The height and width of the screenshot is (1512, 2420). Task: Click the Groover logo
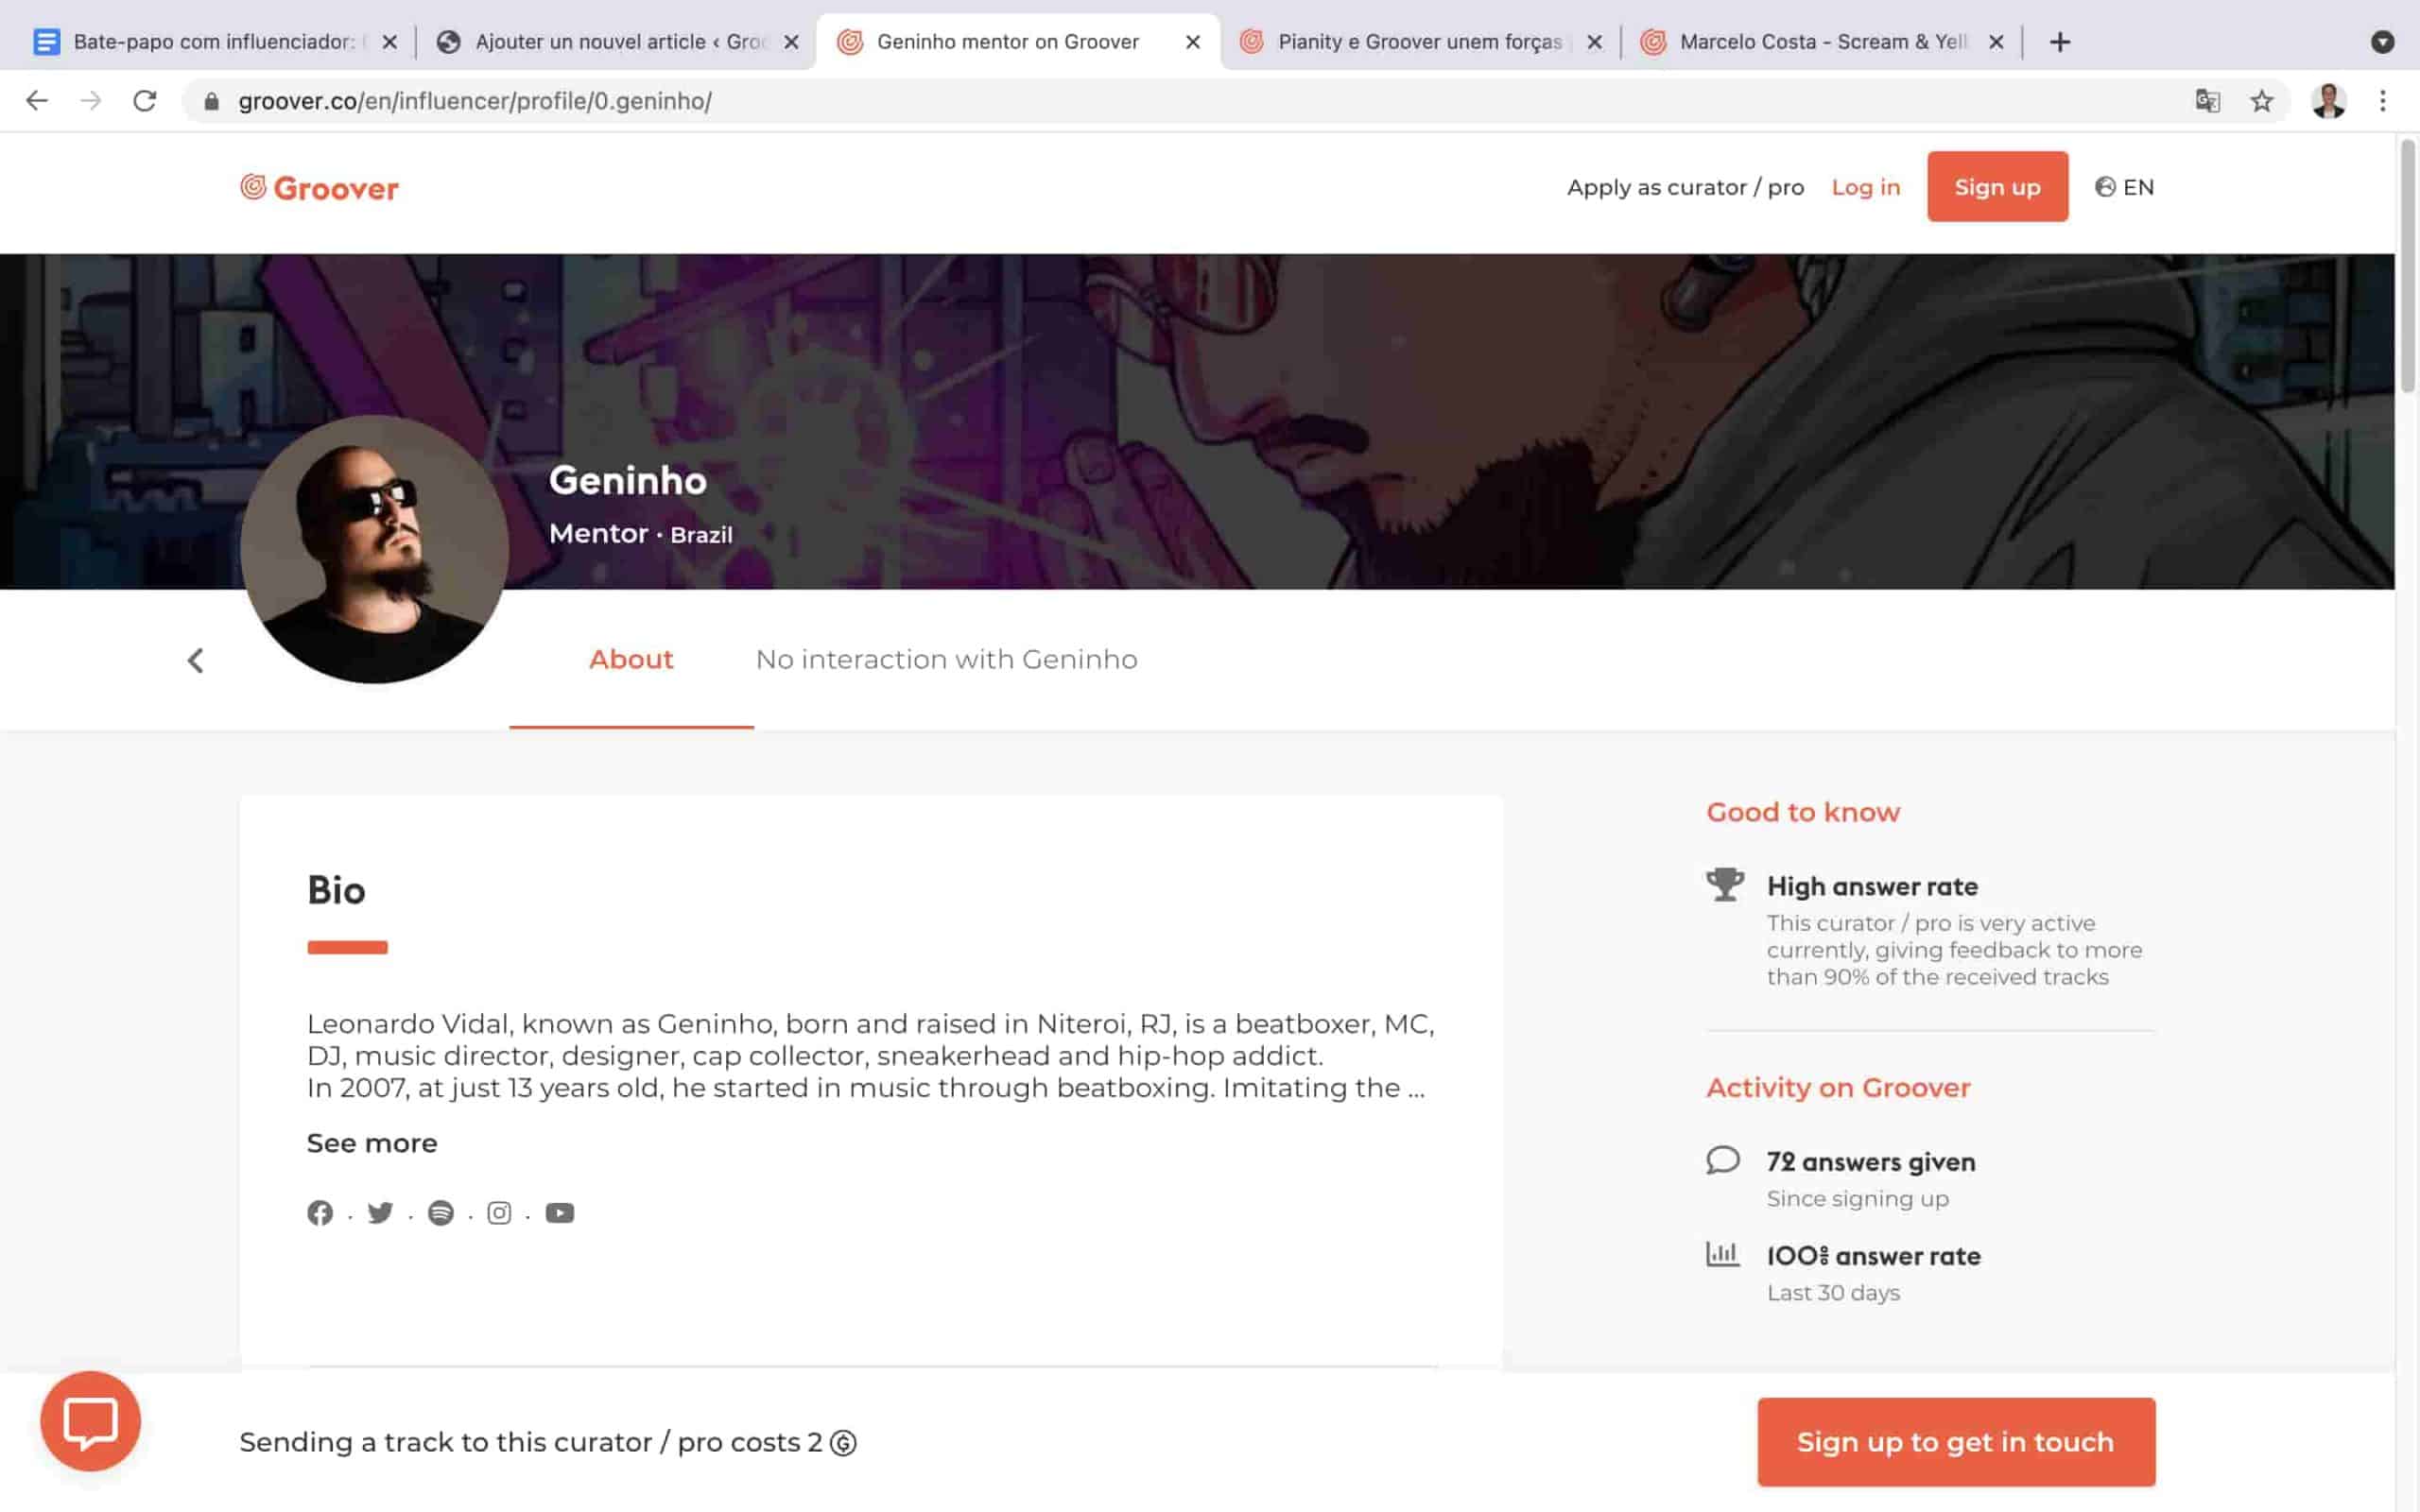pyautogui.click(x=319, y=188)
